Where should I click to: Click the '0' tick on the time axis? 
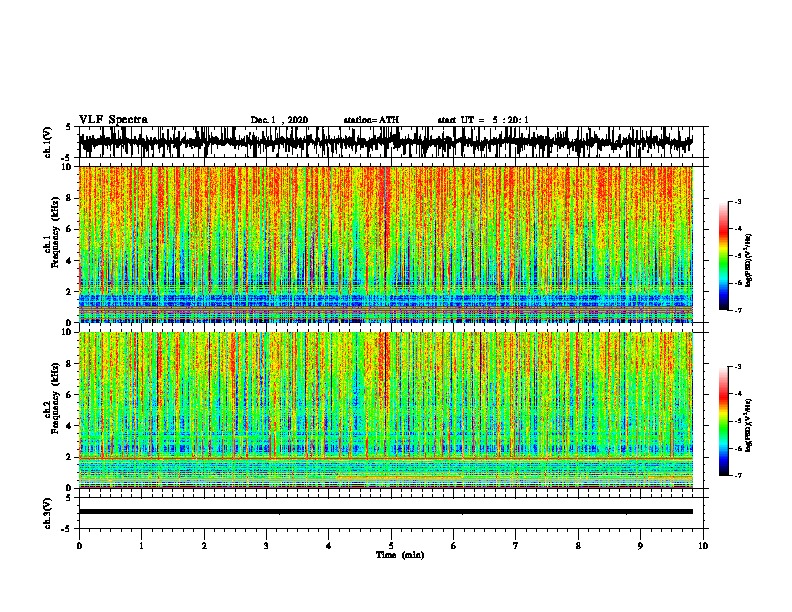[79, 546]
